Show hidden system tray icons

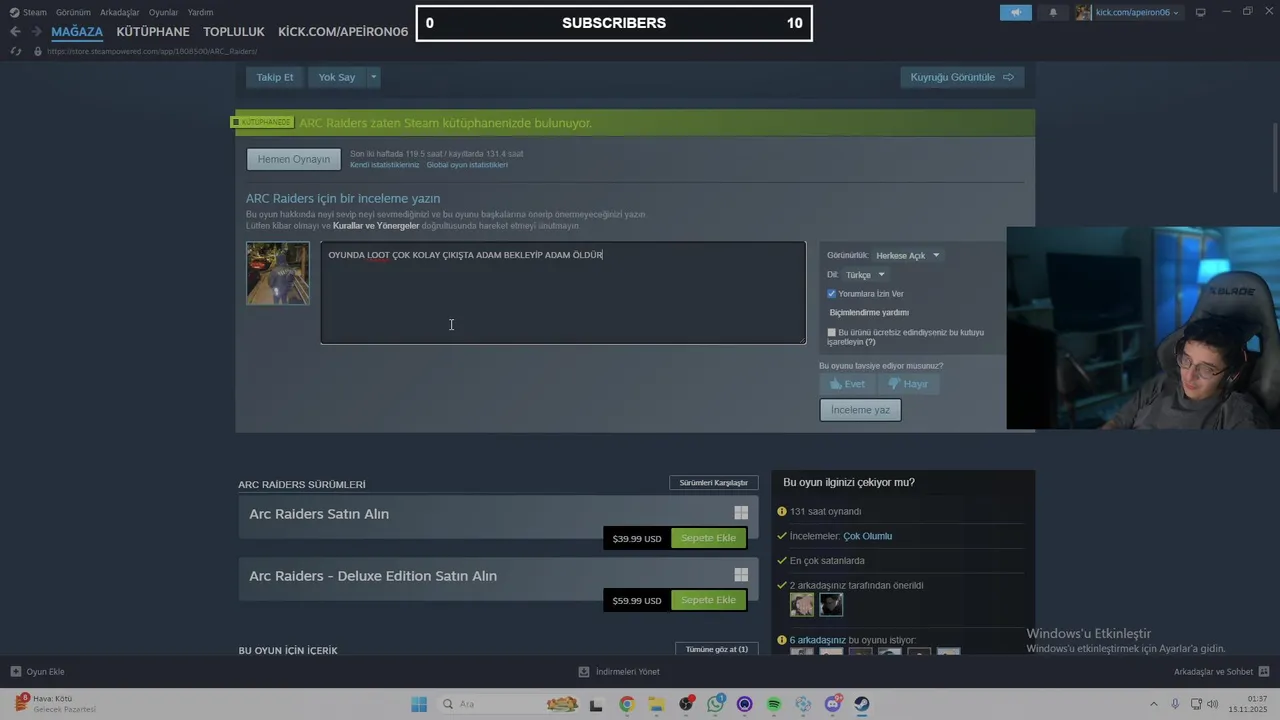click(x=1153, y=704)
